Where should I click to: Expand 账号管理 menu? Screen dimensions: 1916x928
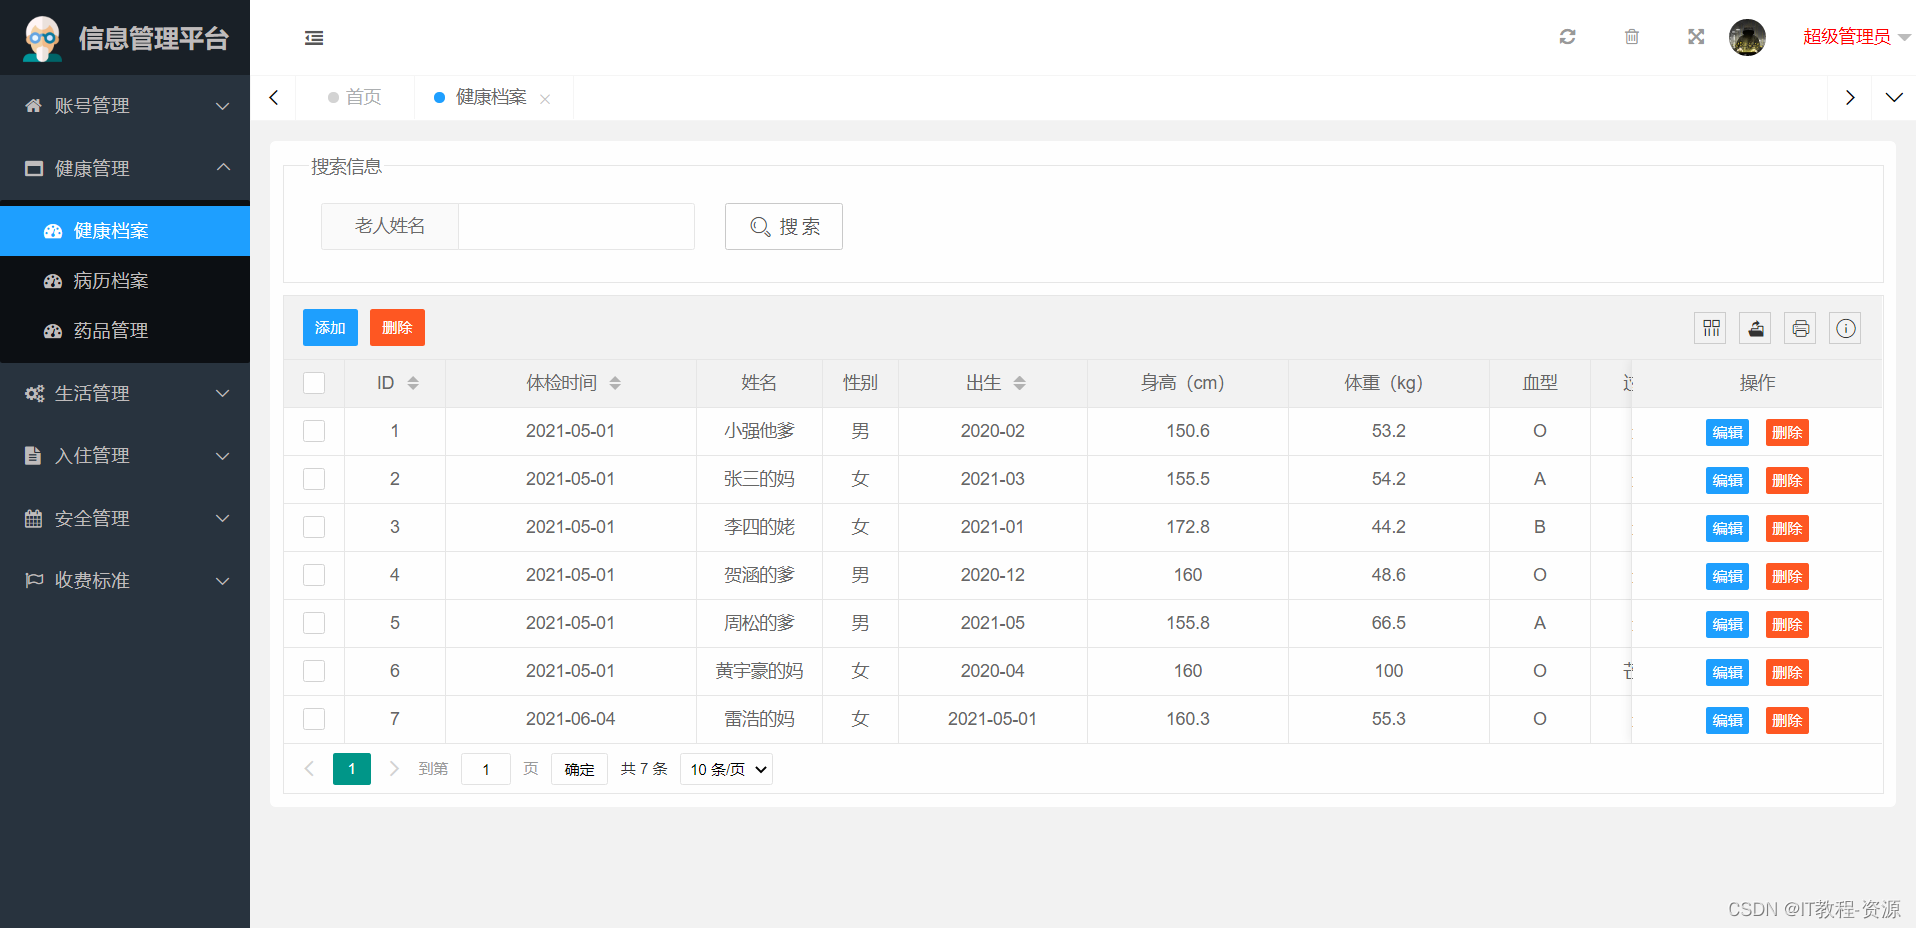(125, 106)
